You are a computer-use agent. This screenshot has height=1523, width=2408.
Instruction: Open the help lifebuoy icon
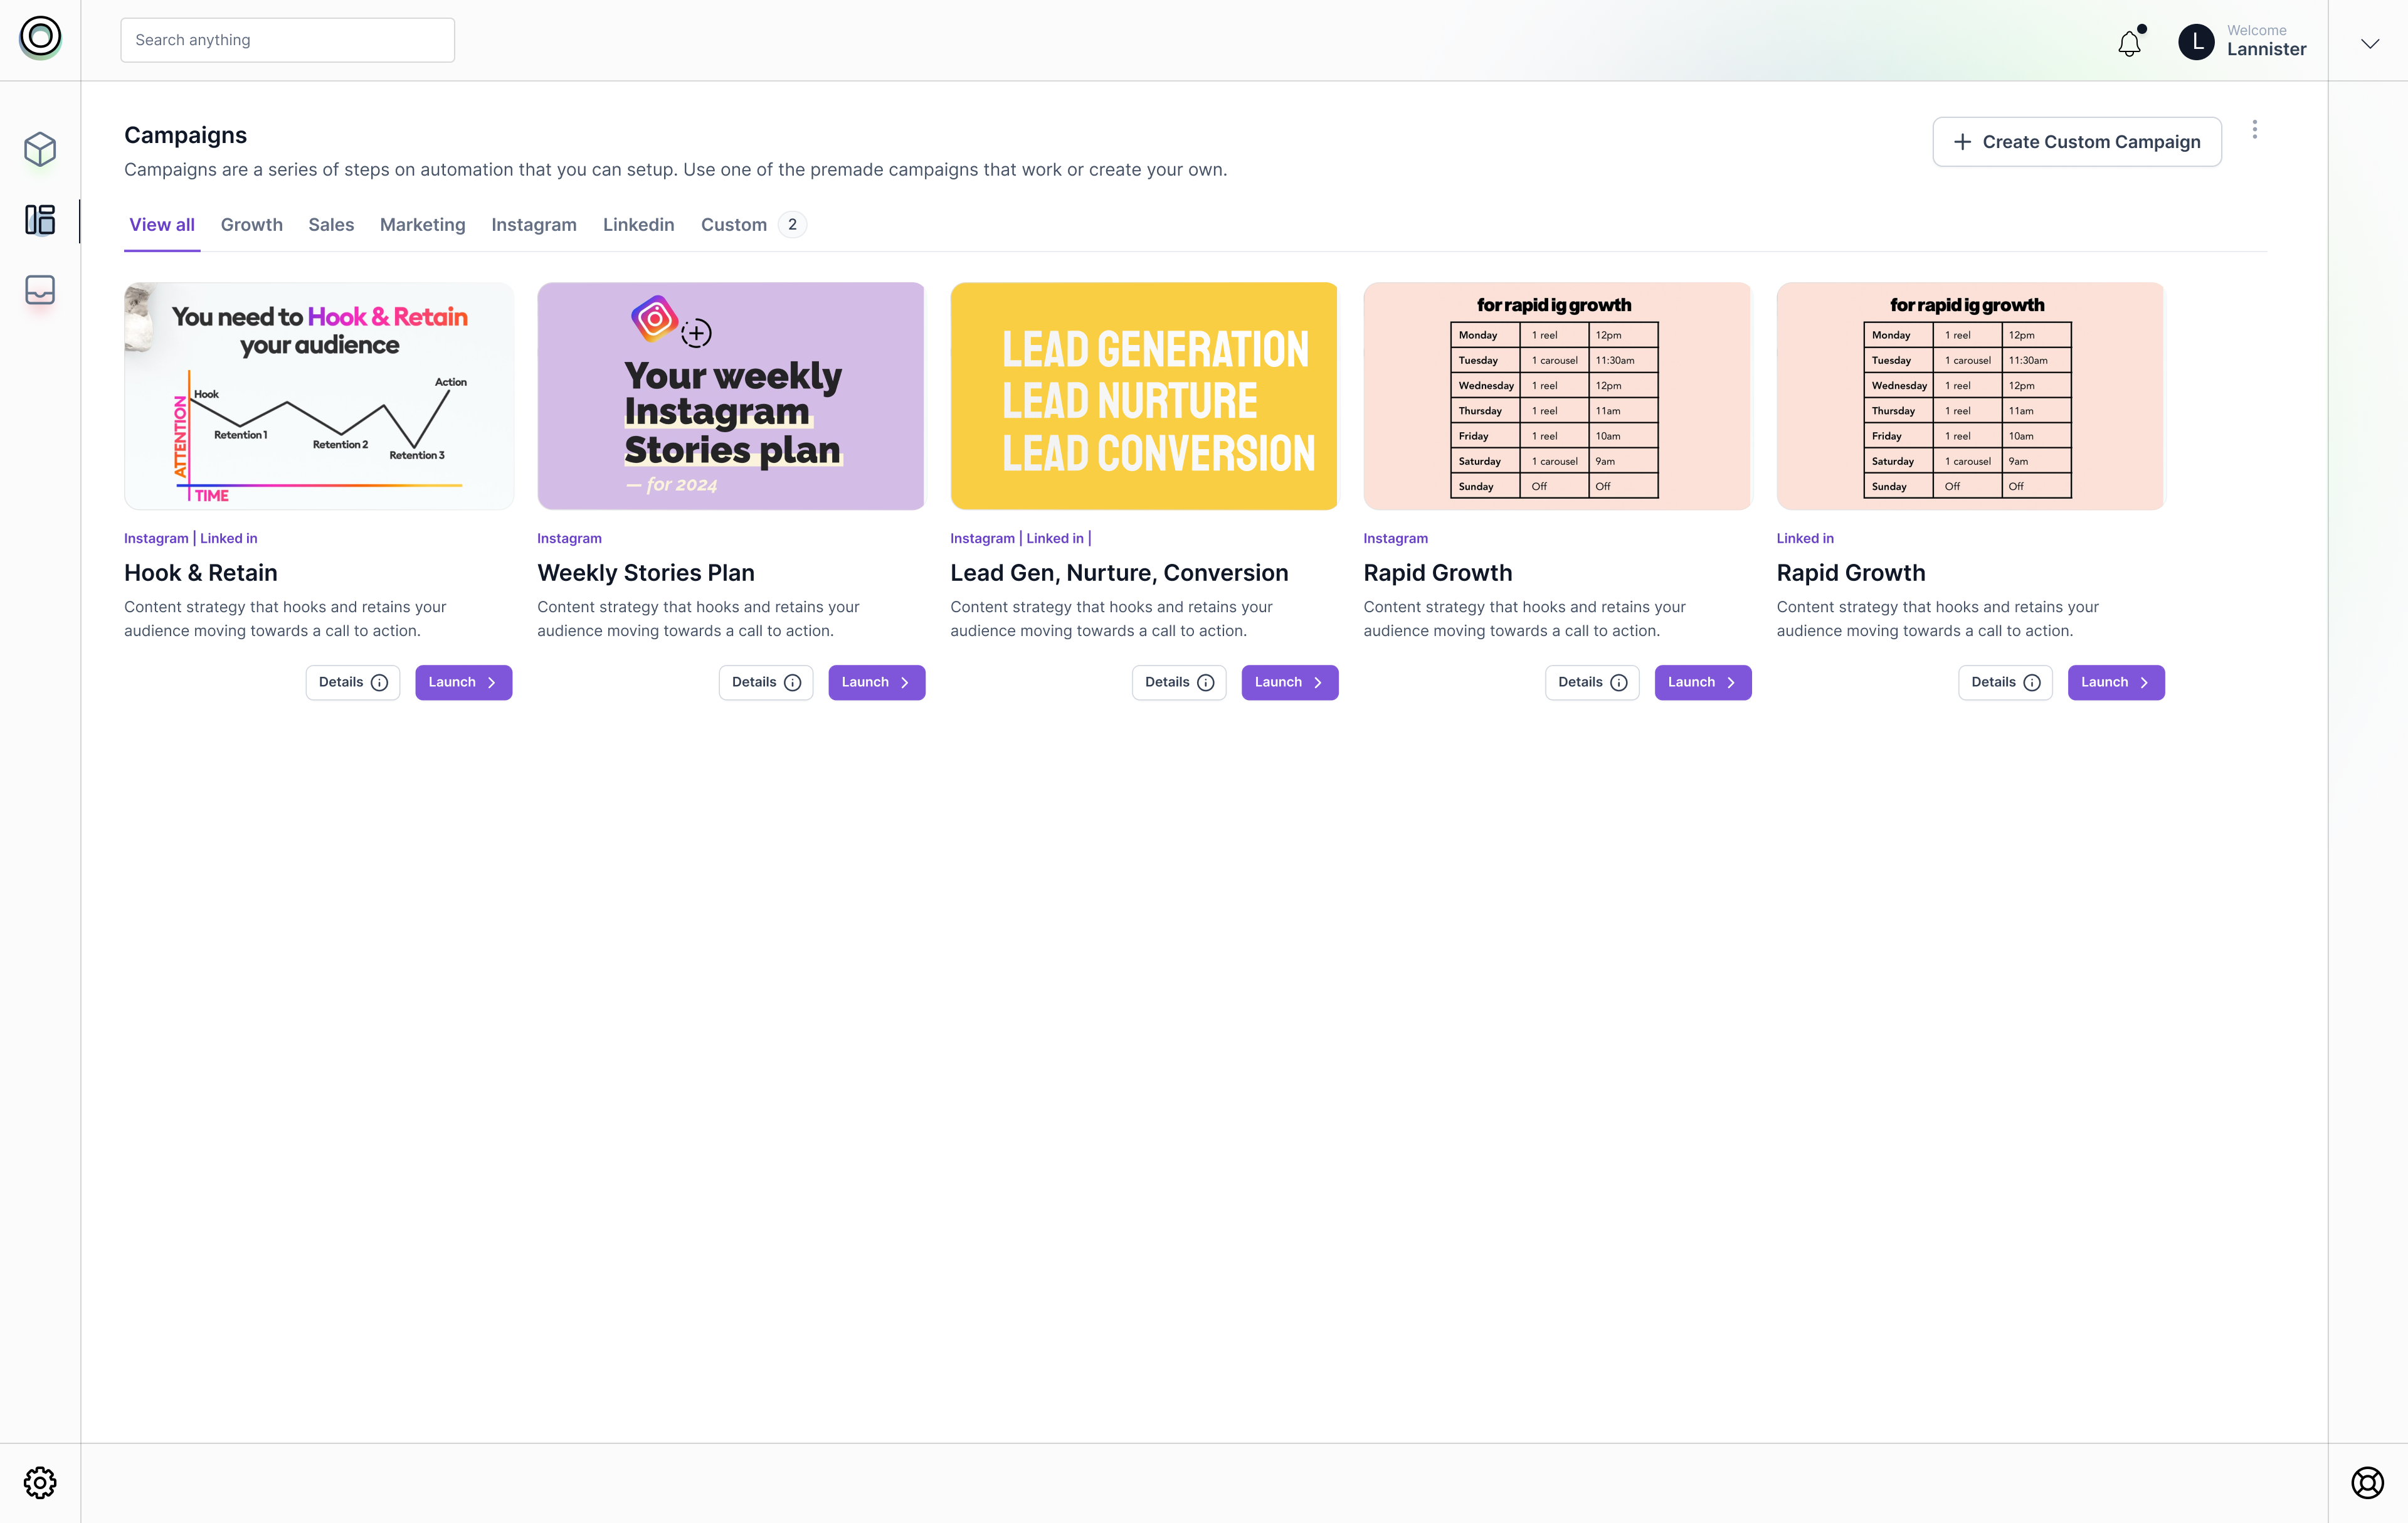click(2367, 1482)
